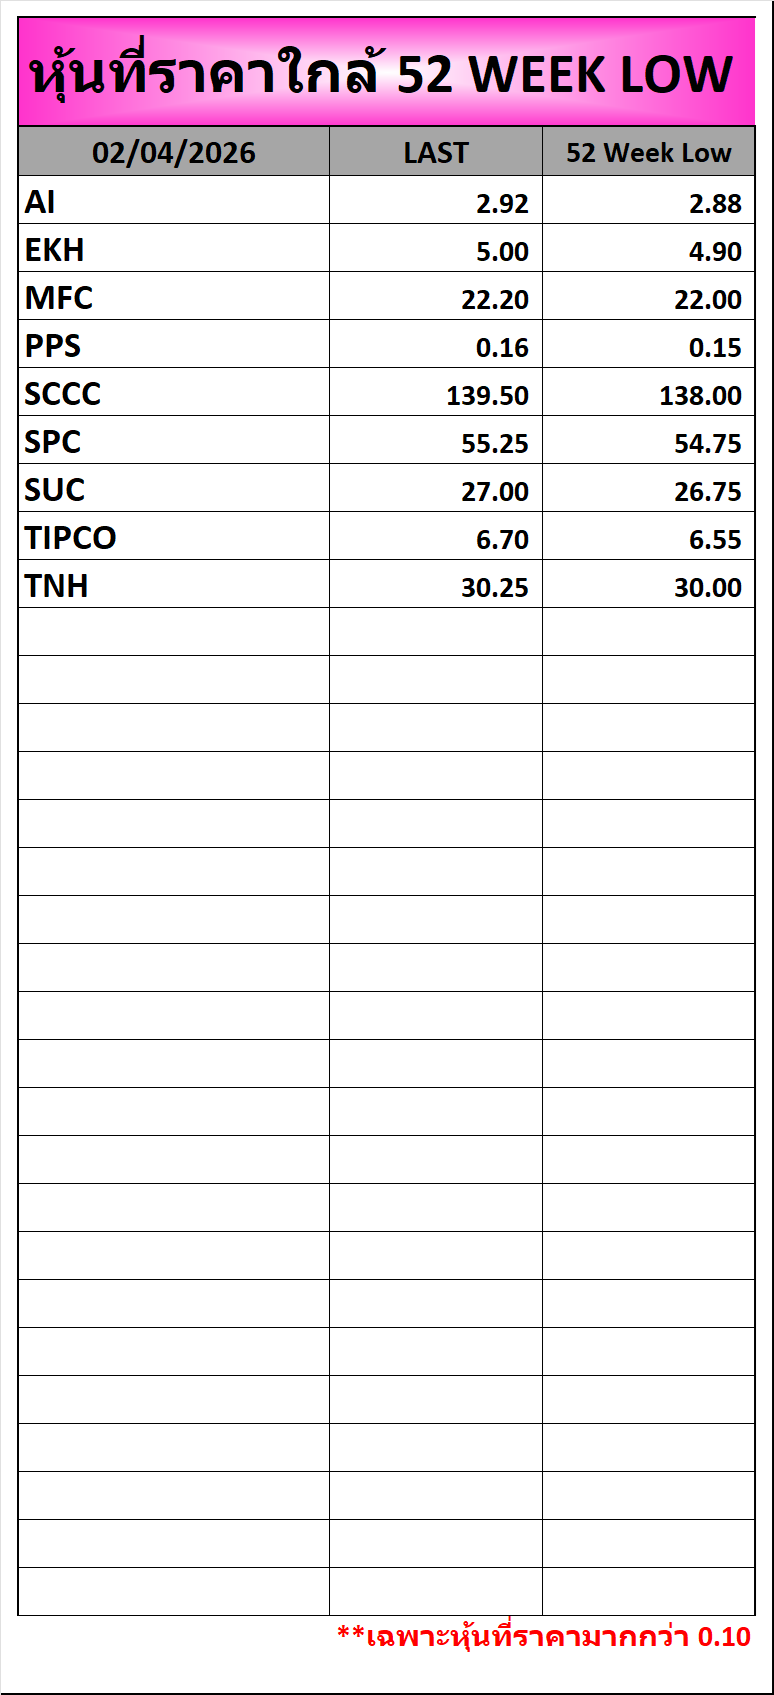Select the 30.00 52-week low cell

pyautogui.click(x=708, y=588)
